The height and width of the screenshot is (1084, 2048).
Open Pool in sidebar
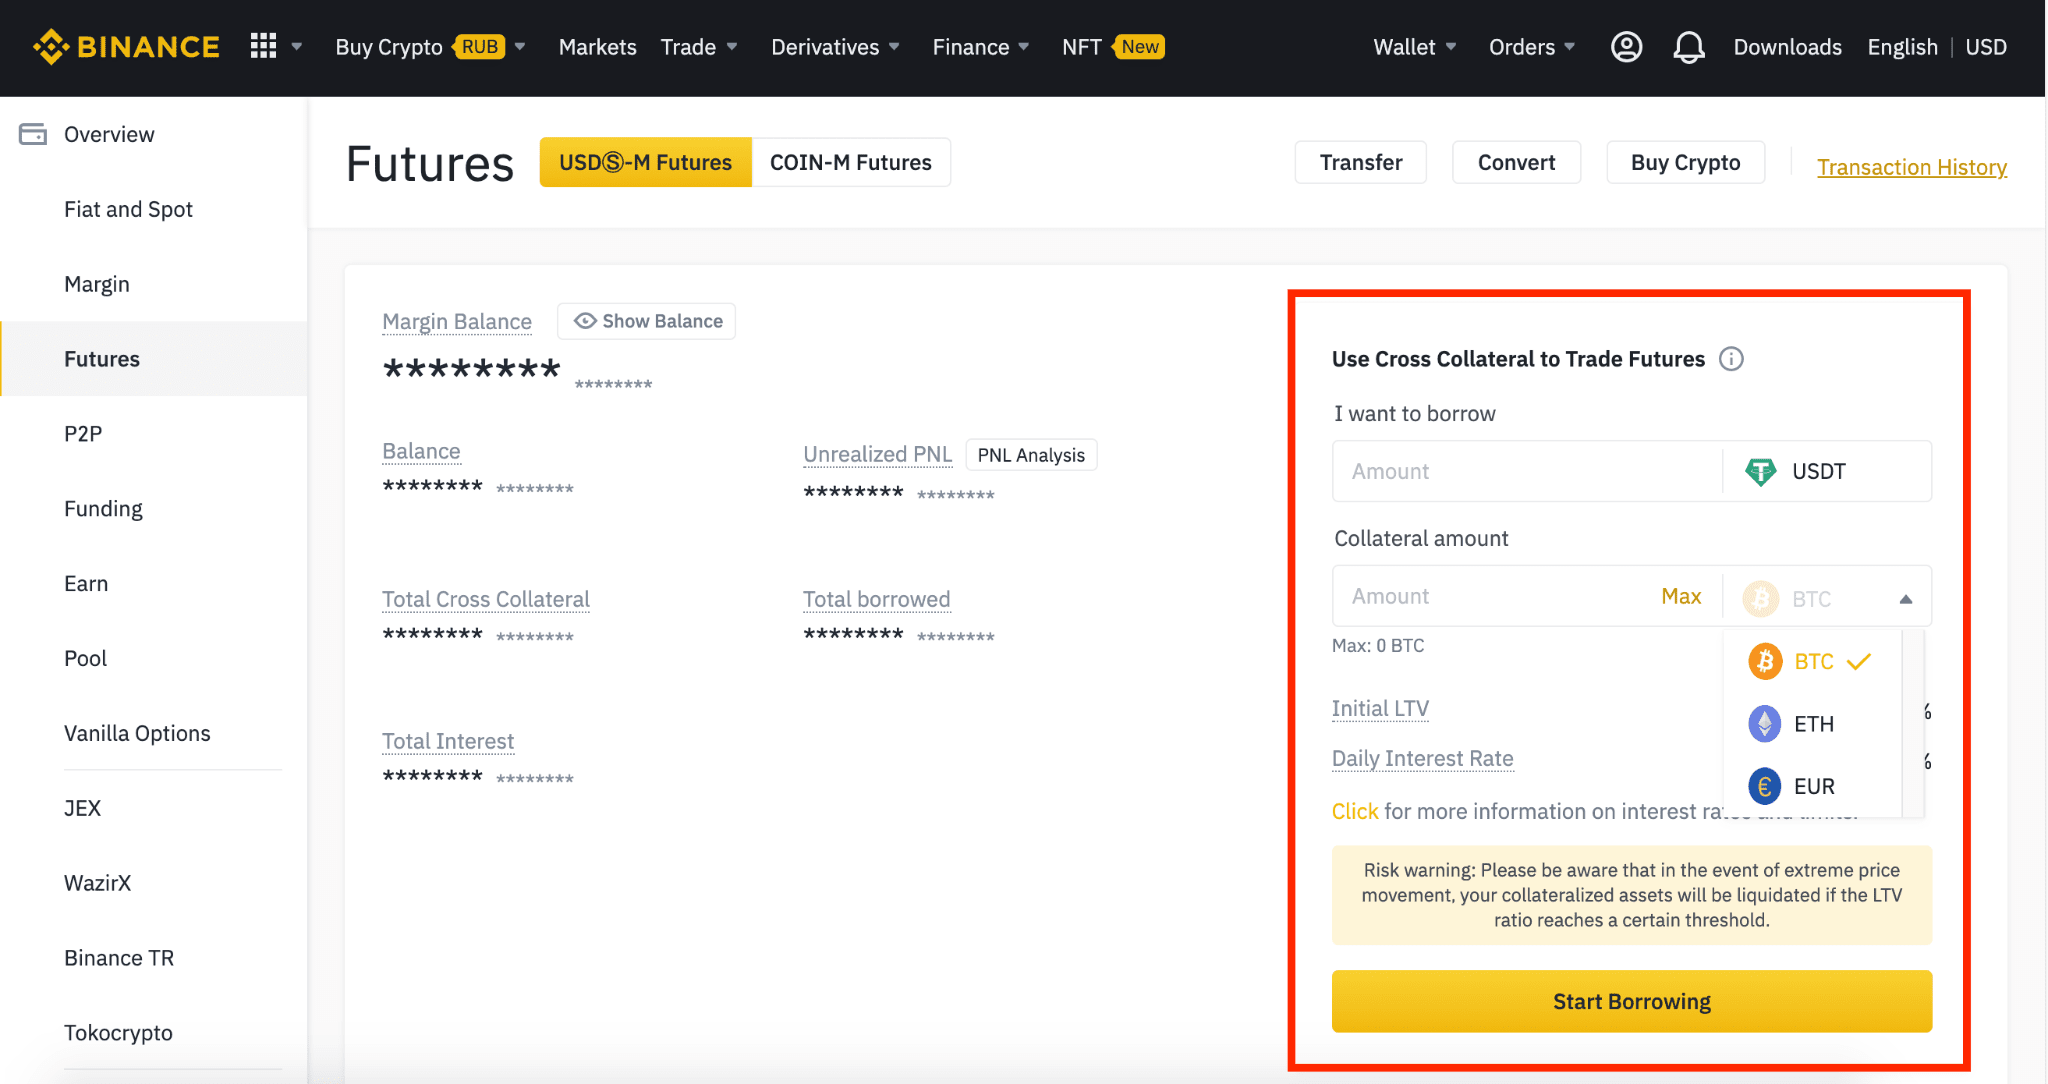[x=85, y=659]
